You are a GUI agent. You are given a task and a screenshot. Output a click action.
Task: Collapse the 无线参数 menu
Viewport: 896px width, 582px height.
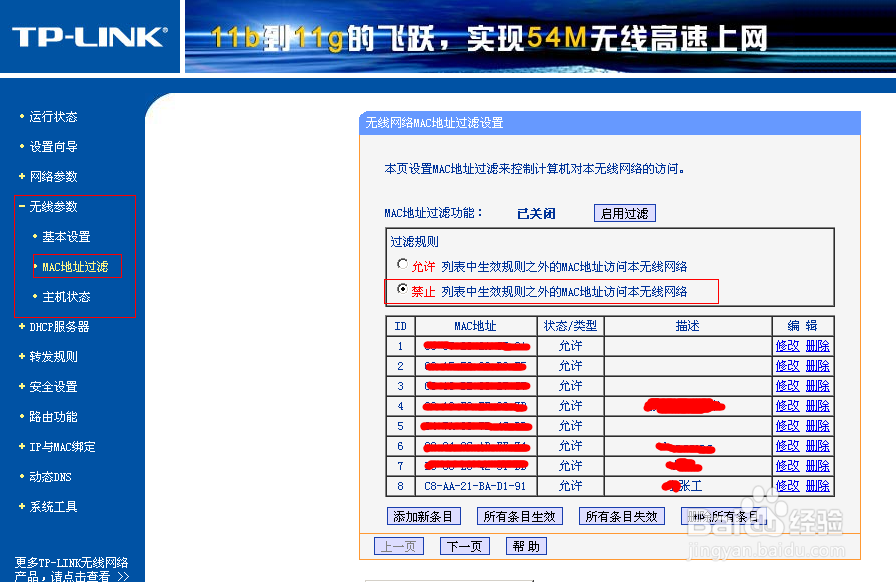pos(53,206)
